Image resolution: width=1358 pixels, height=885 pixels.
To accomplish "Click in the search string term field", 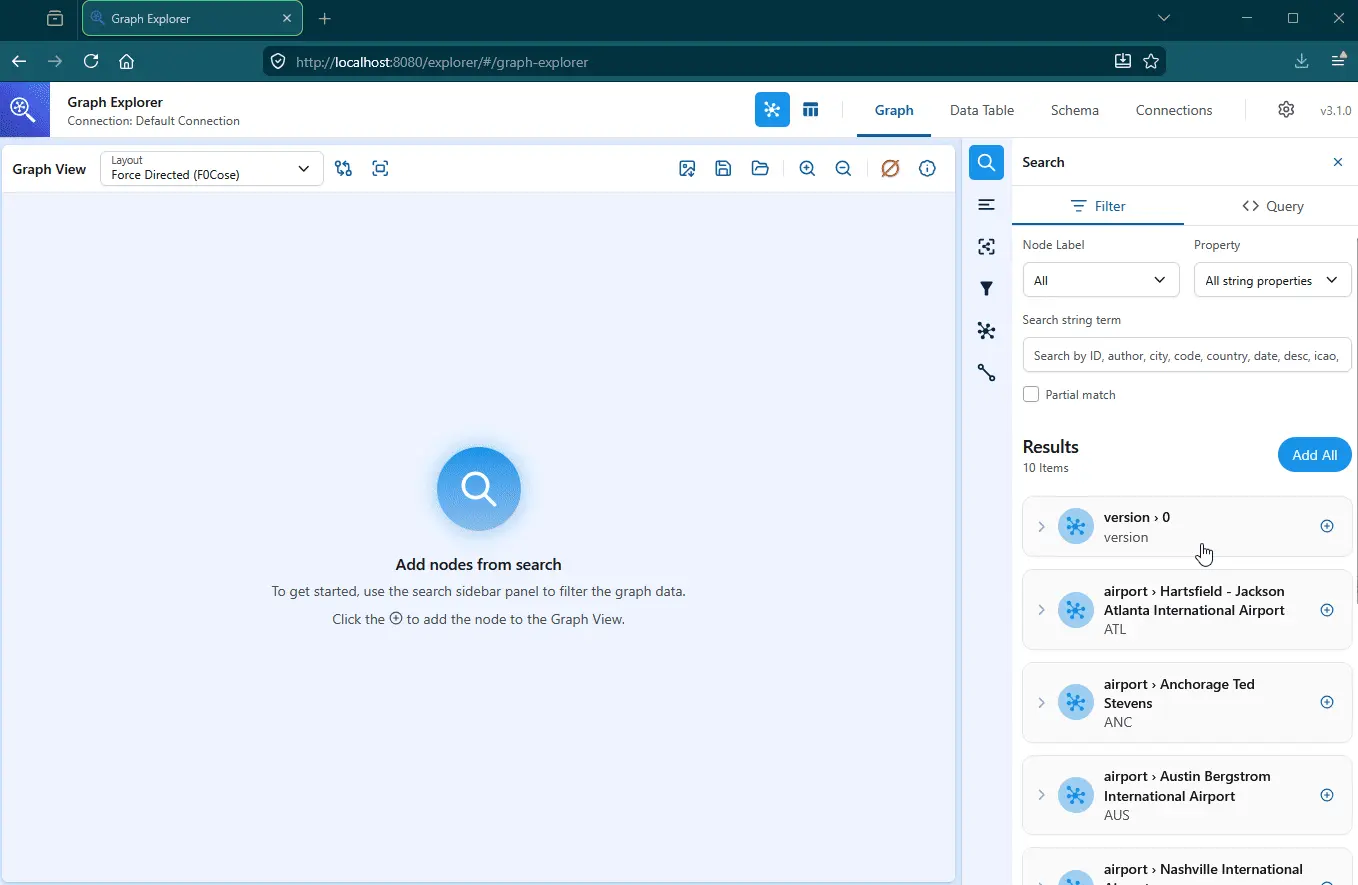I will (1187, 355).
